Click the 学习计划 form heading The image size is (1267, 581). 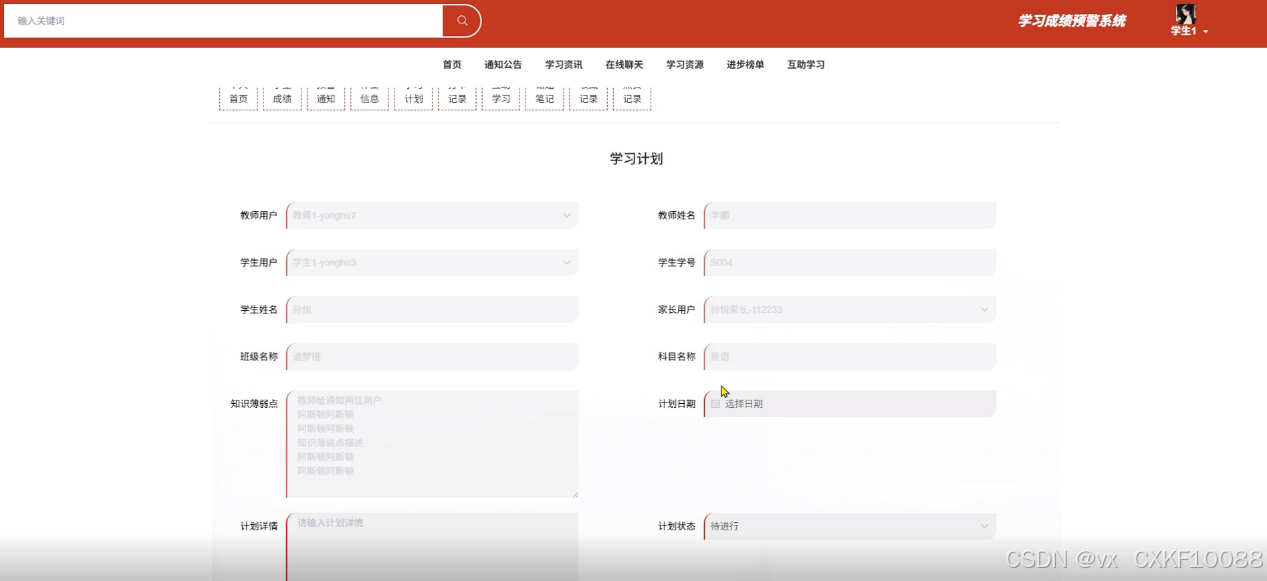[x=636, y=158]
